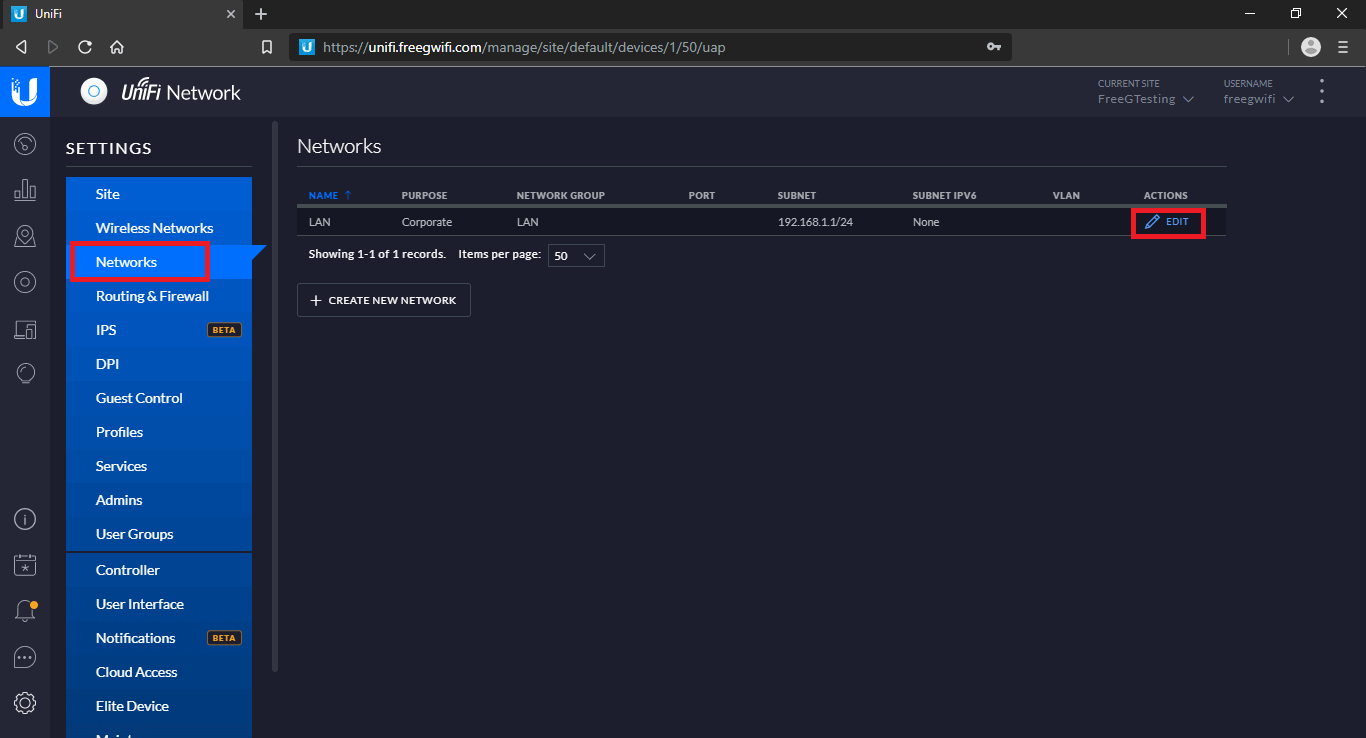Click the settings sidebar scrollbar
Screen dimensions: 1366x738
click(275, 395)
